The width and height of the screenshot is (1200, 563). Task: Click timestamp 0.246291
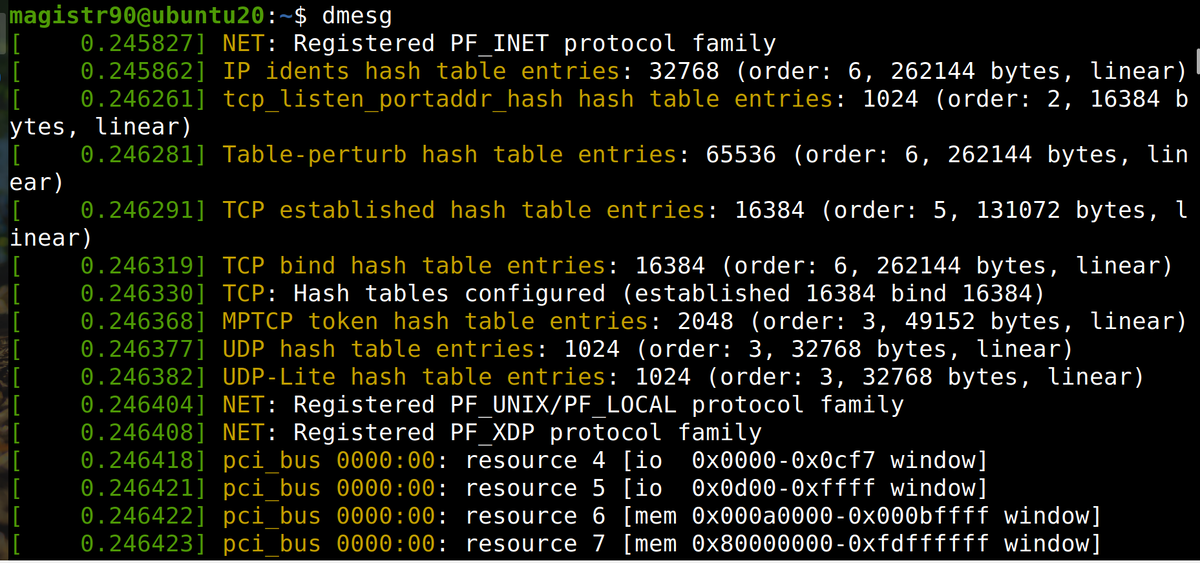pyautogui.click(x=136, y=211)
